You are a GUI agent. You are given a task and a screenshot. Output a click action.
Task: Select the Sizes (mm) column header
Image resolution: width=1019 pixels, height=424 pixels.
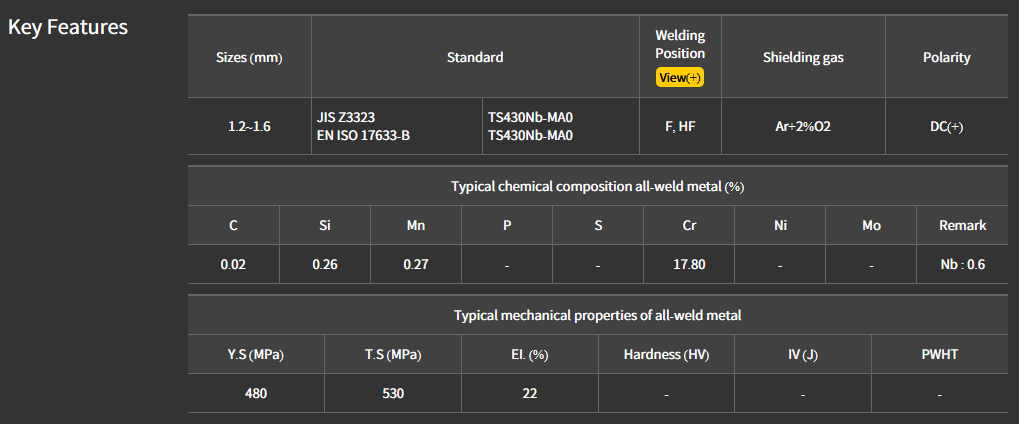click(x=249, y=57)
